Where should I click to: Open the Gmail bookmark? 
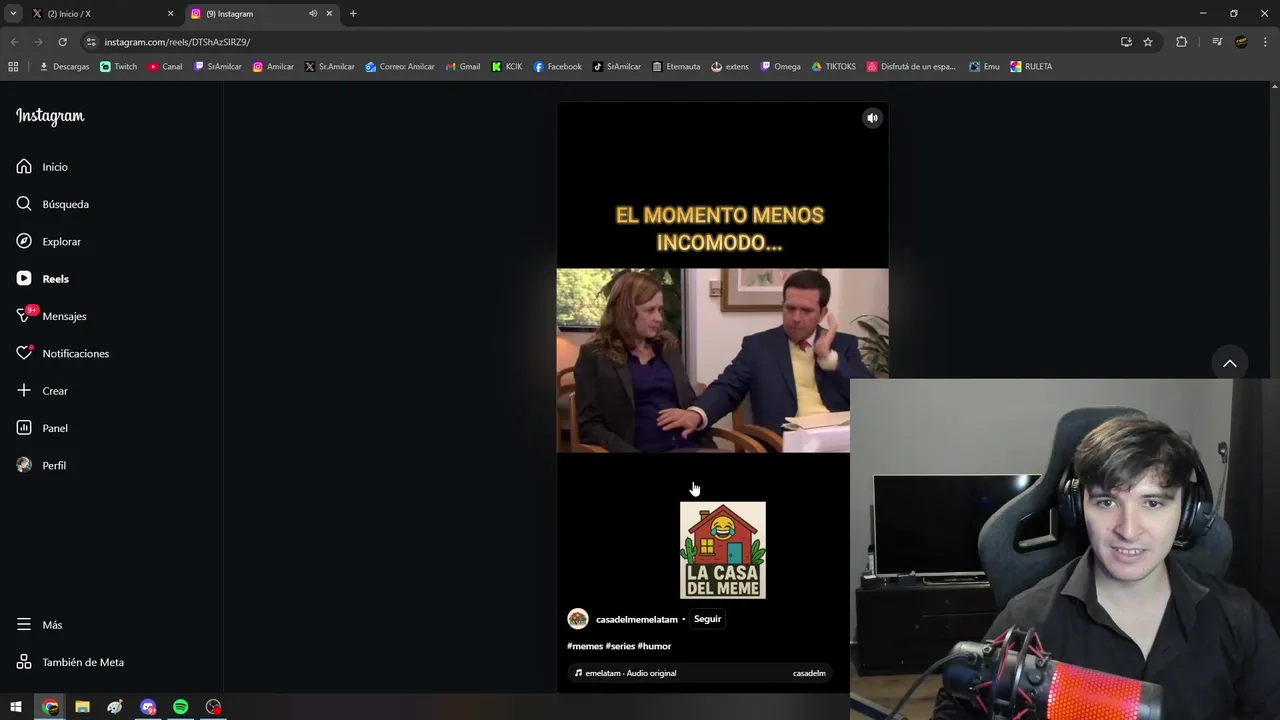click(463, 67)
